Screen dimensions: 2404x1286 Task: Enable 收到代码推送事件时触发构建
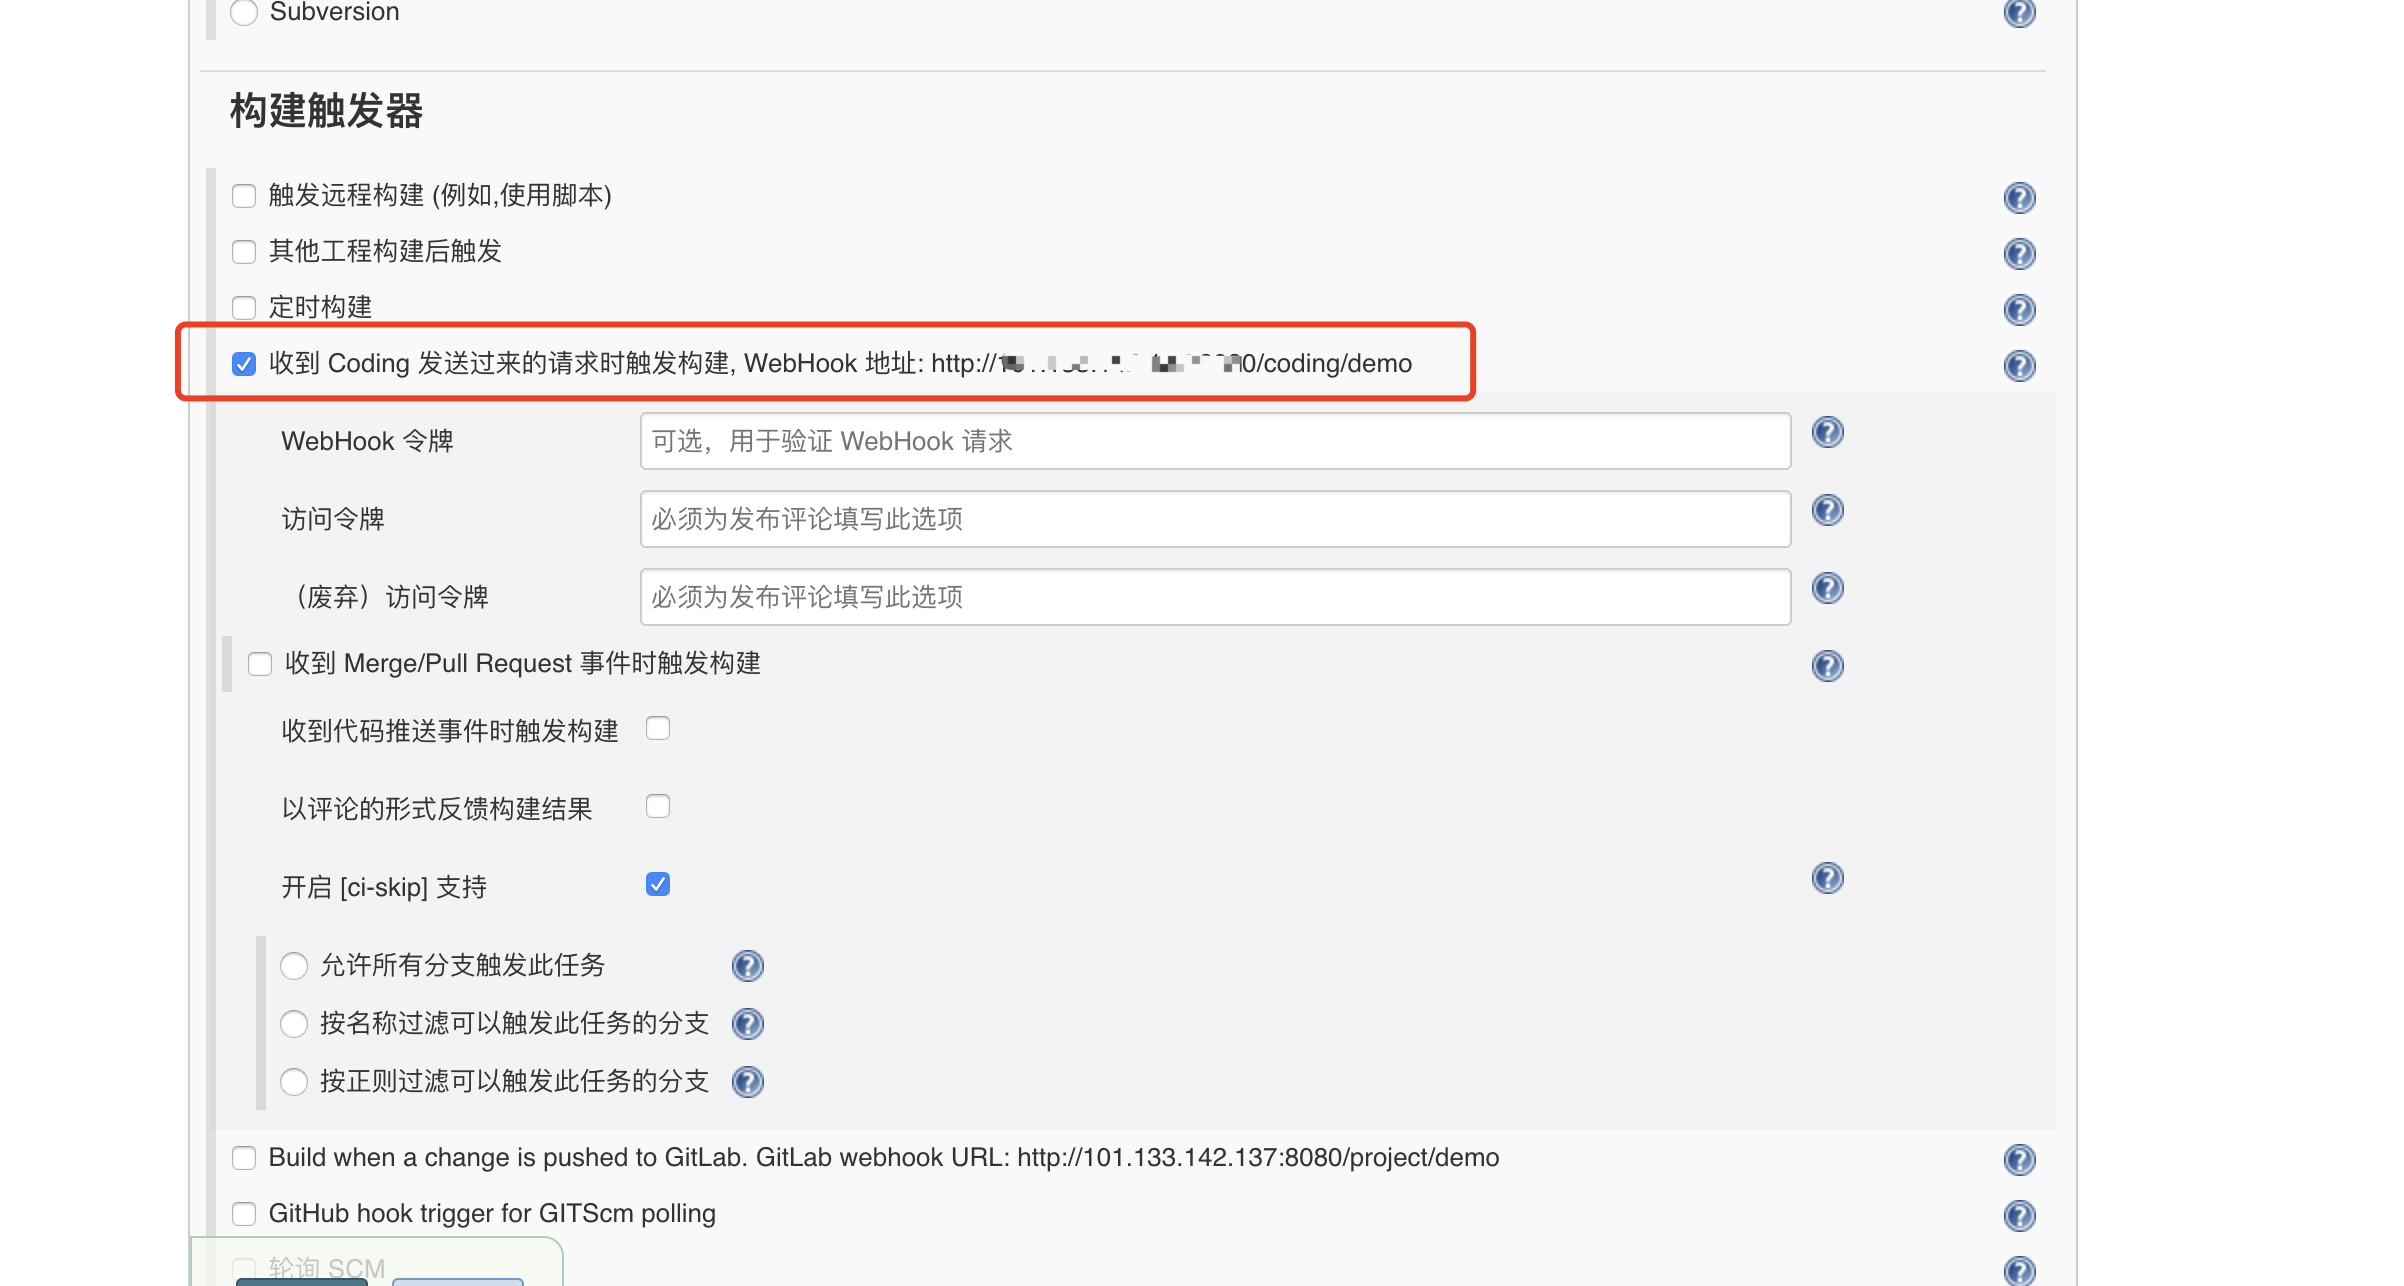(x=657, y=730)
